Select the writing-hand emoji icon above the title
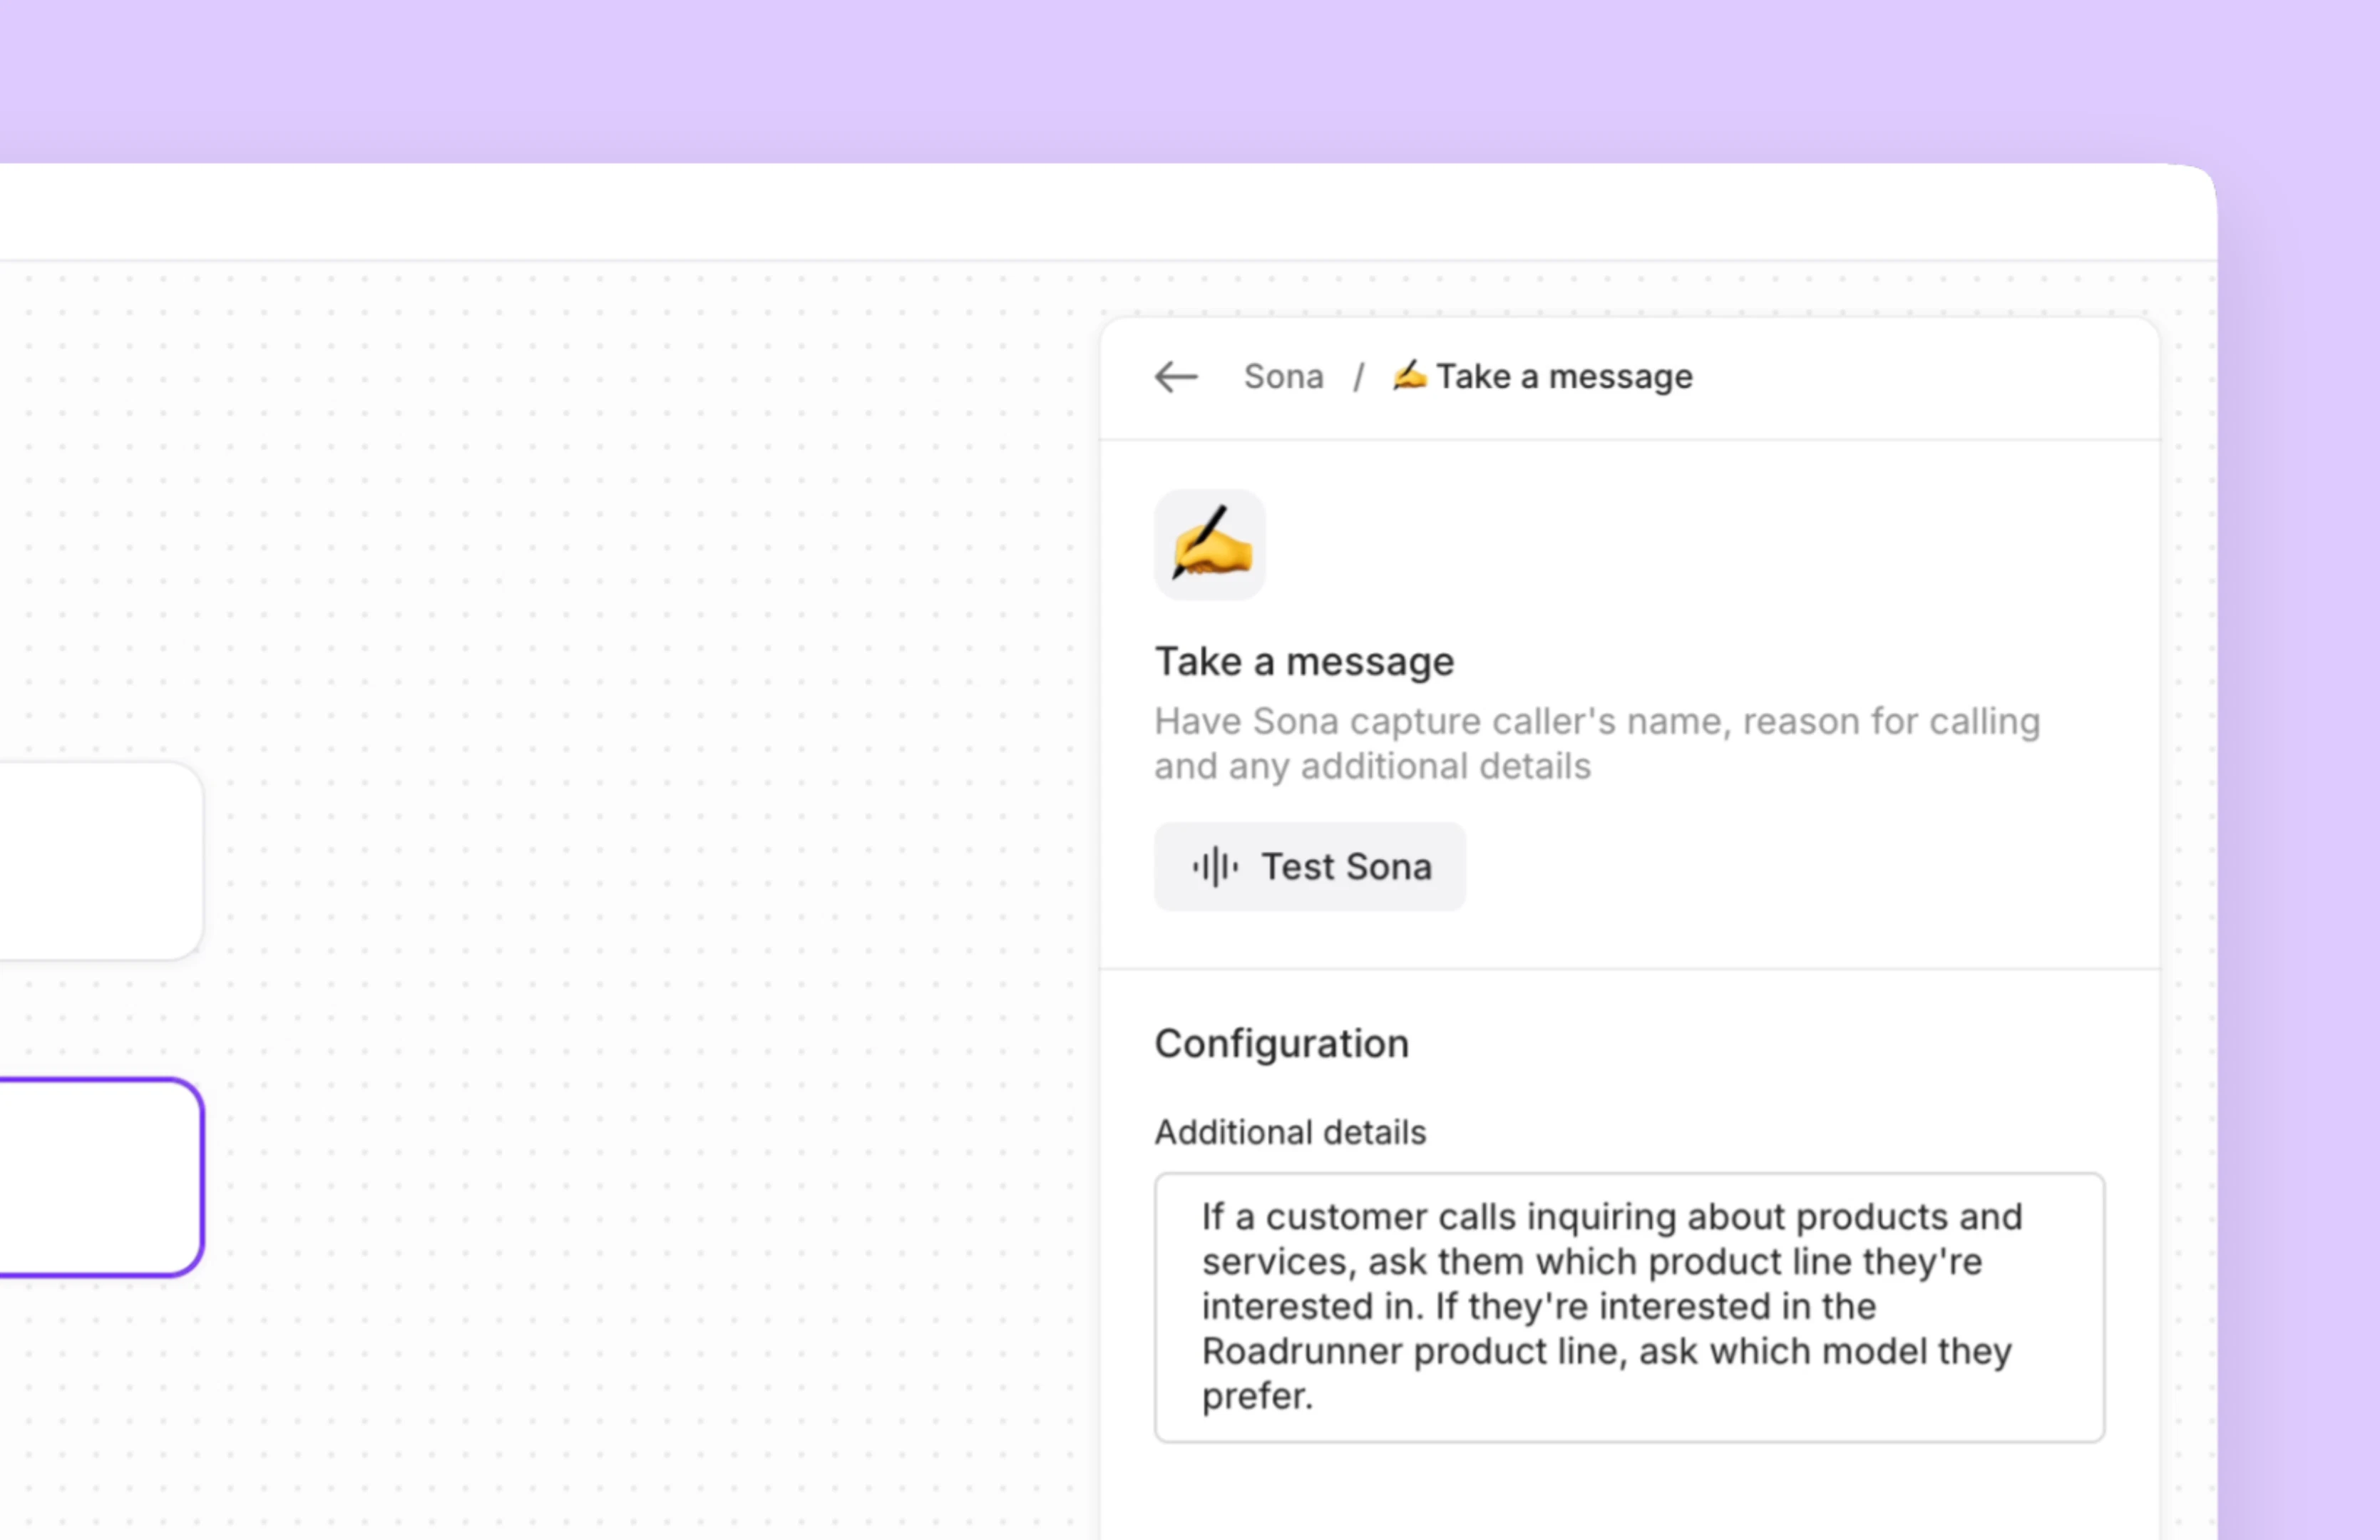 (x=1209, y=545)
